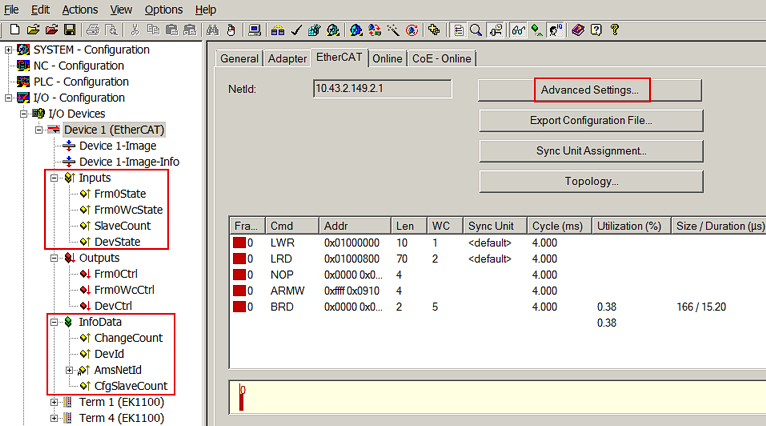Open the Actions menu
Screen dimensions: 766x426
pos(80,10)
